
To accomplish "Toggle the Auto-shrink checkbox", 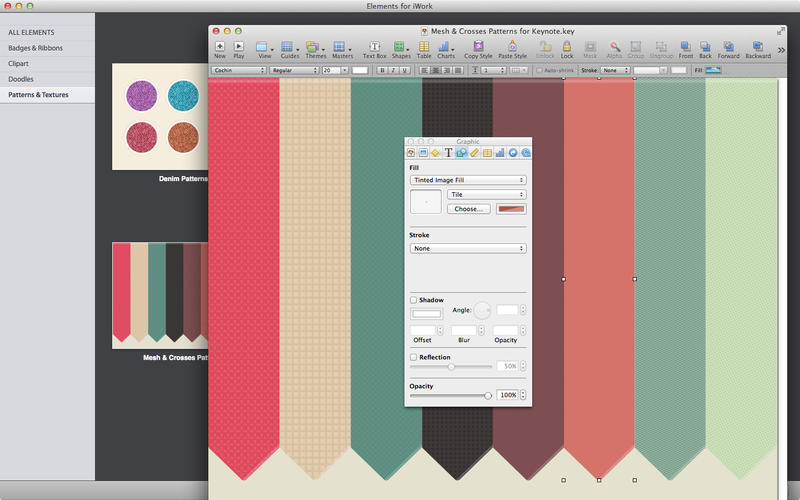I will (x=538, y=71).
